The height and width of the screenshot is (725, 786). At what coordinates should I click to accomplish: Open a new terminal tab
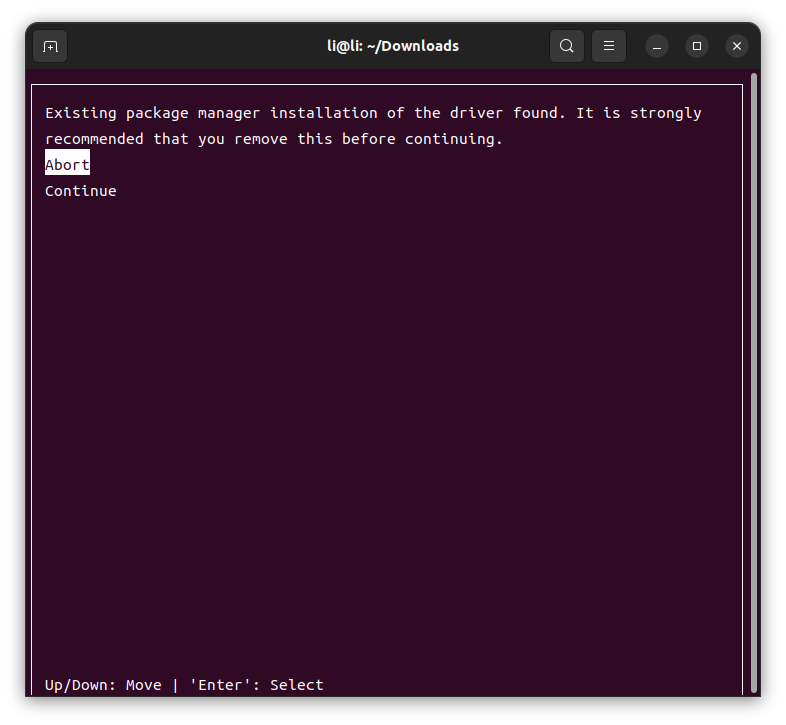[50, 46]
